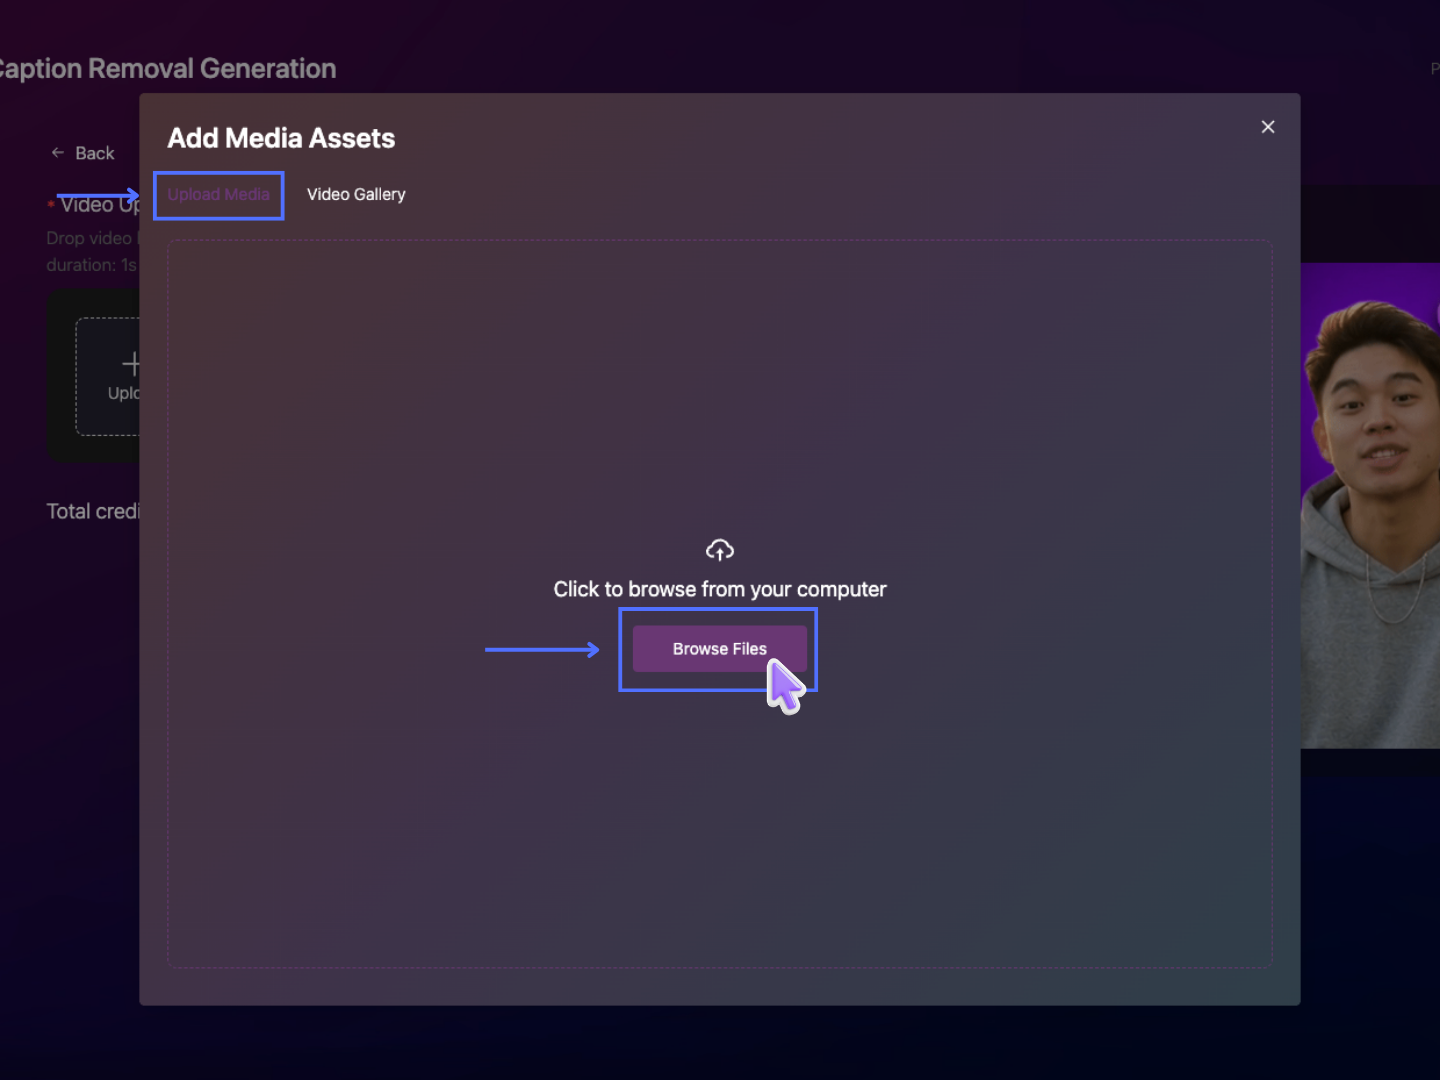The image size is (1440, 1080).
Task: Click the Upload label under the plus icon
Action: pos(123,393)
